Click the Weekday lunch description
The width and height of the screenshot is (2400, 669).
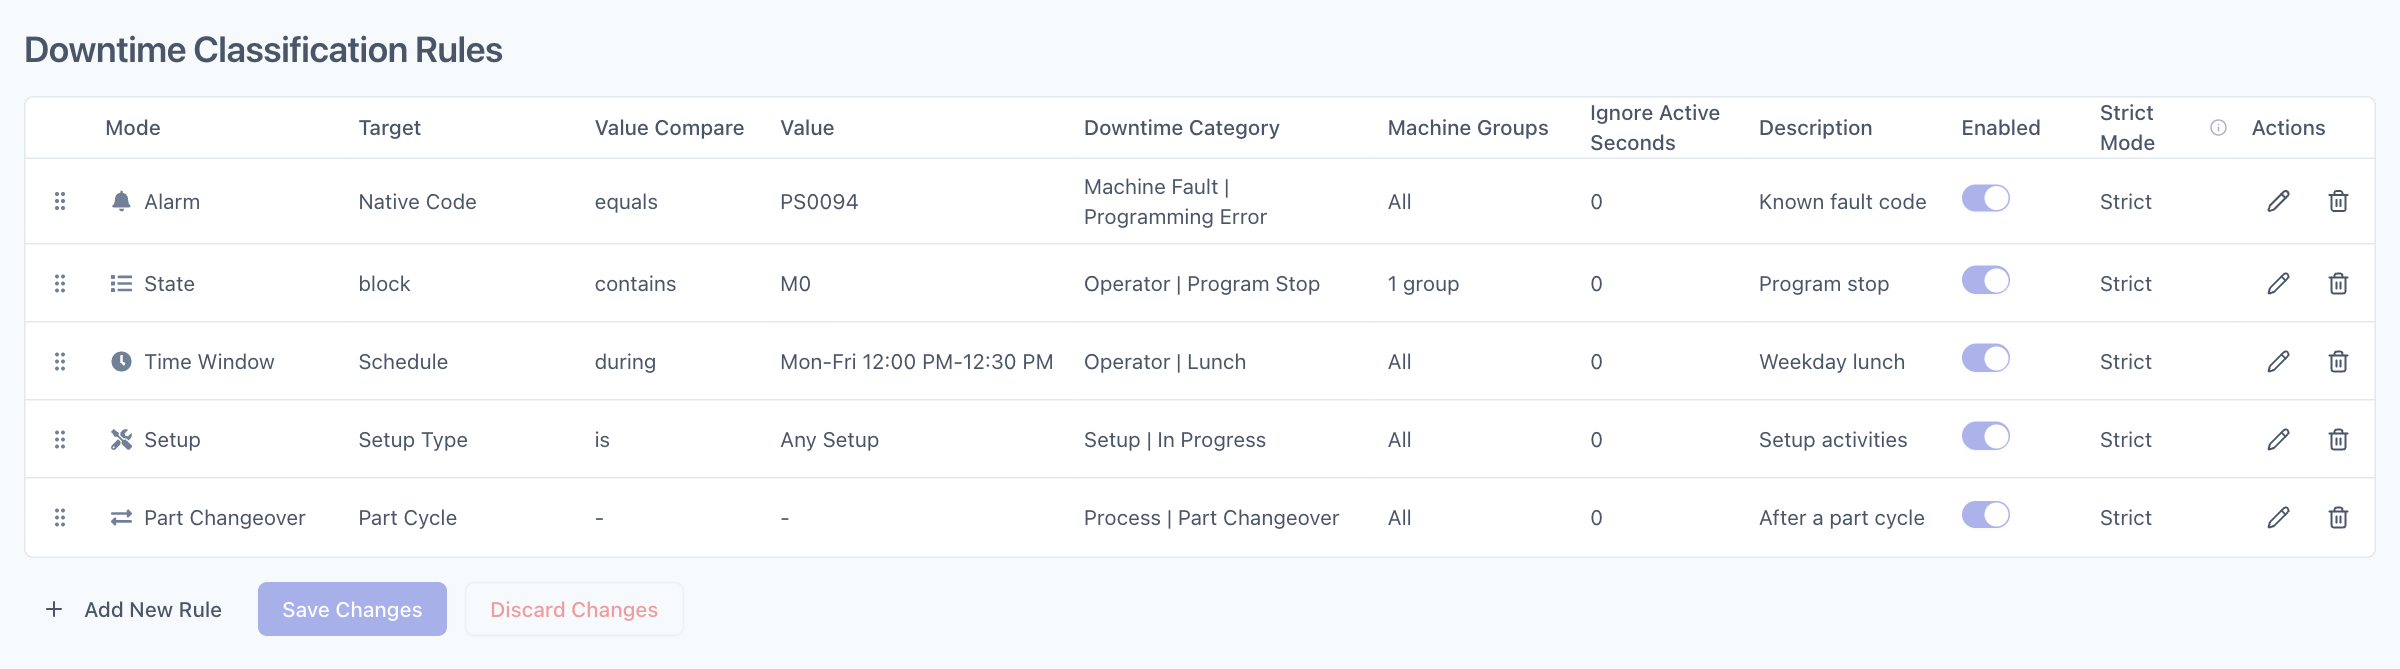(x=1832, y=361)
